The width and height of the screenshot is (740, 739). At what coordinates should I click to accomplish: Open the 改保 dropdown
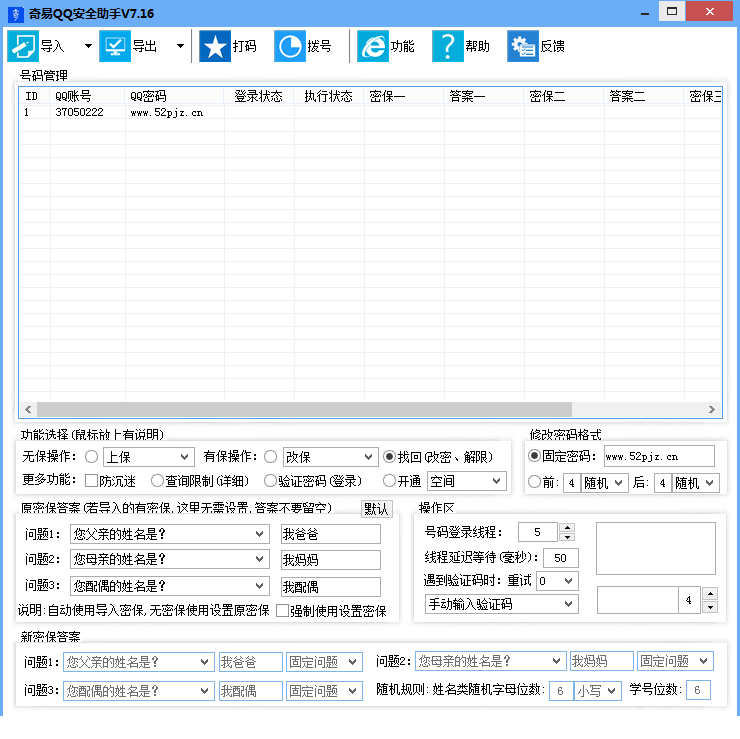[330, 457]
